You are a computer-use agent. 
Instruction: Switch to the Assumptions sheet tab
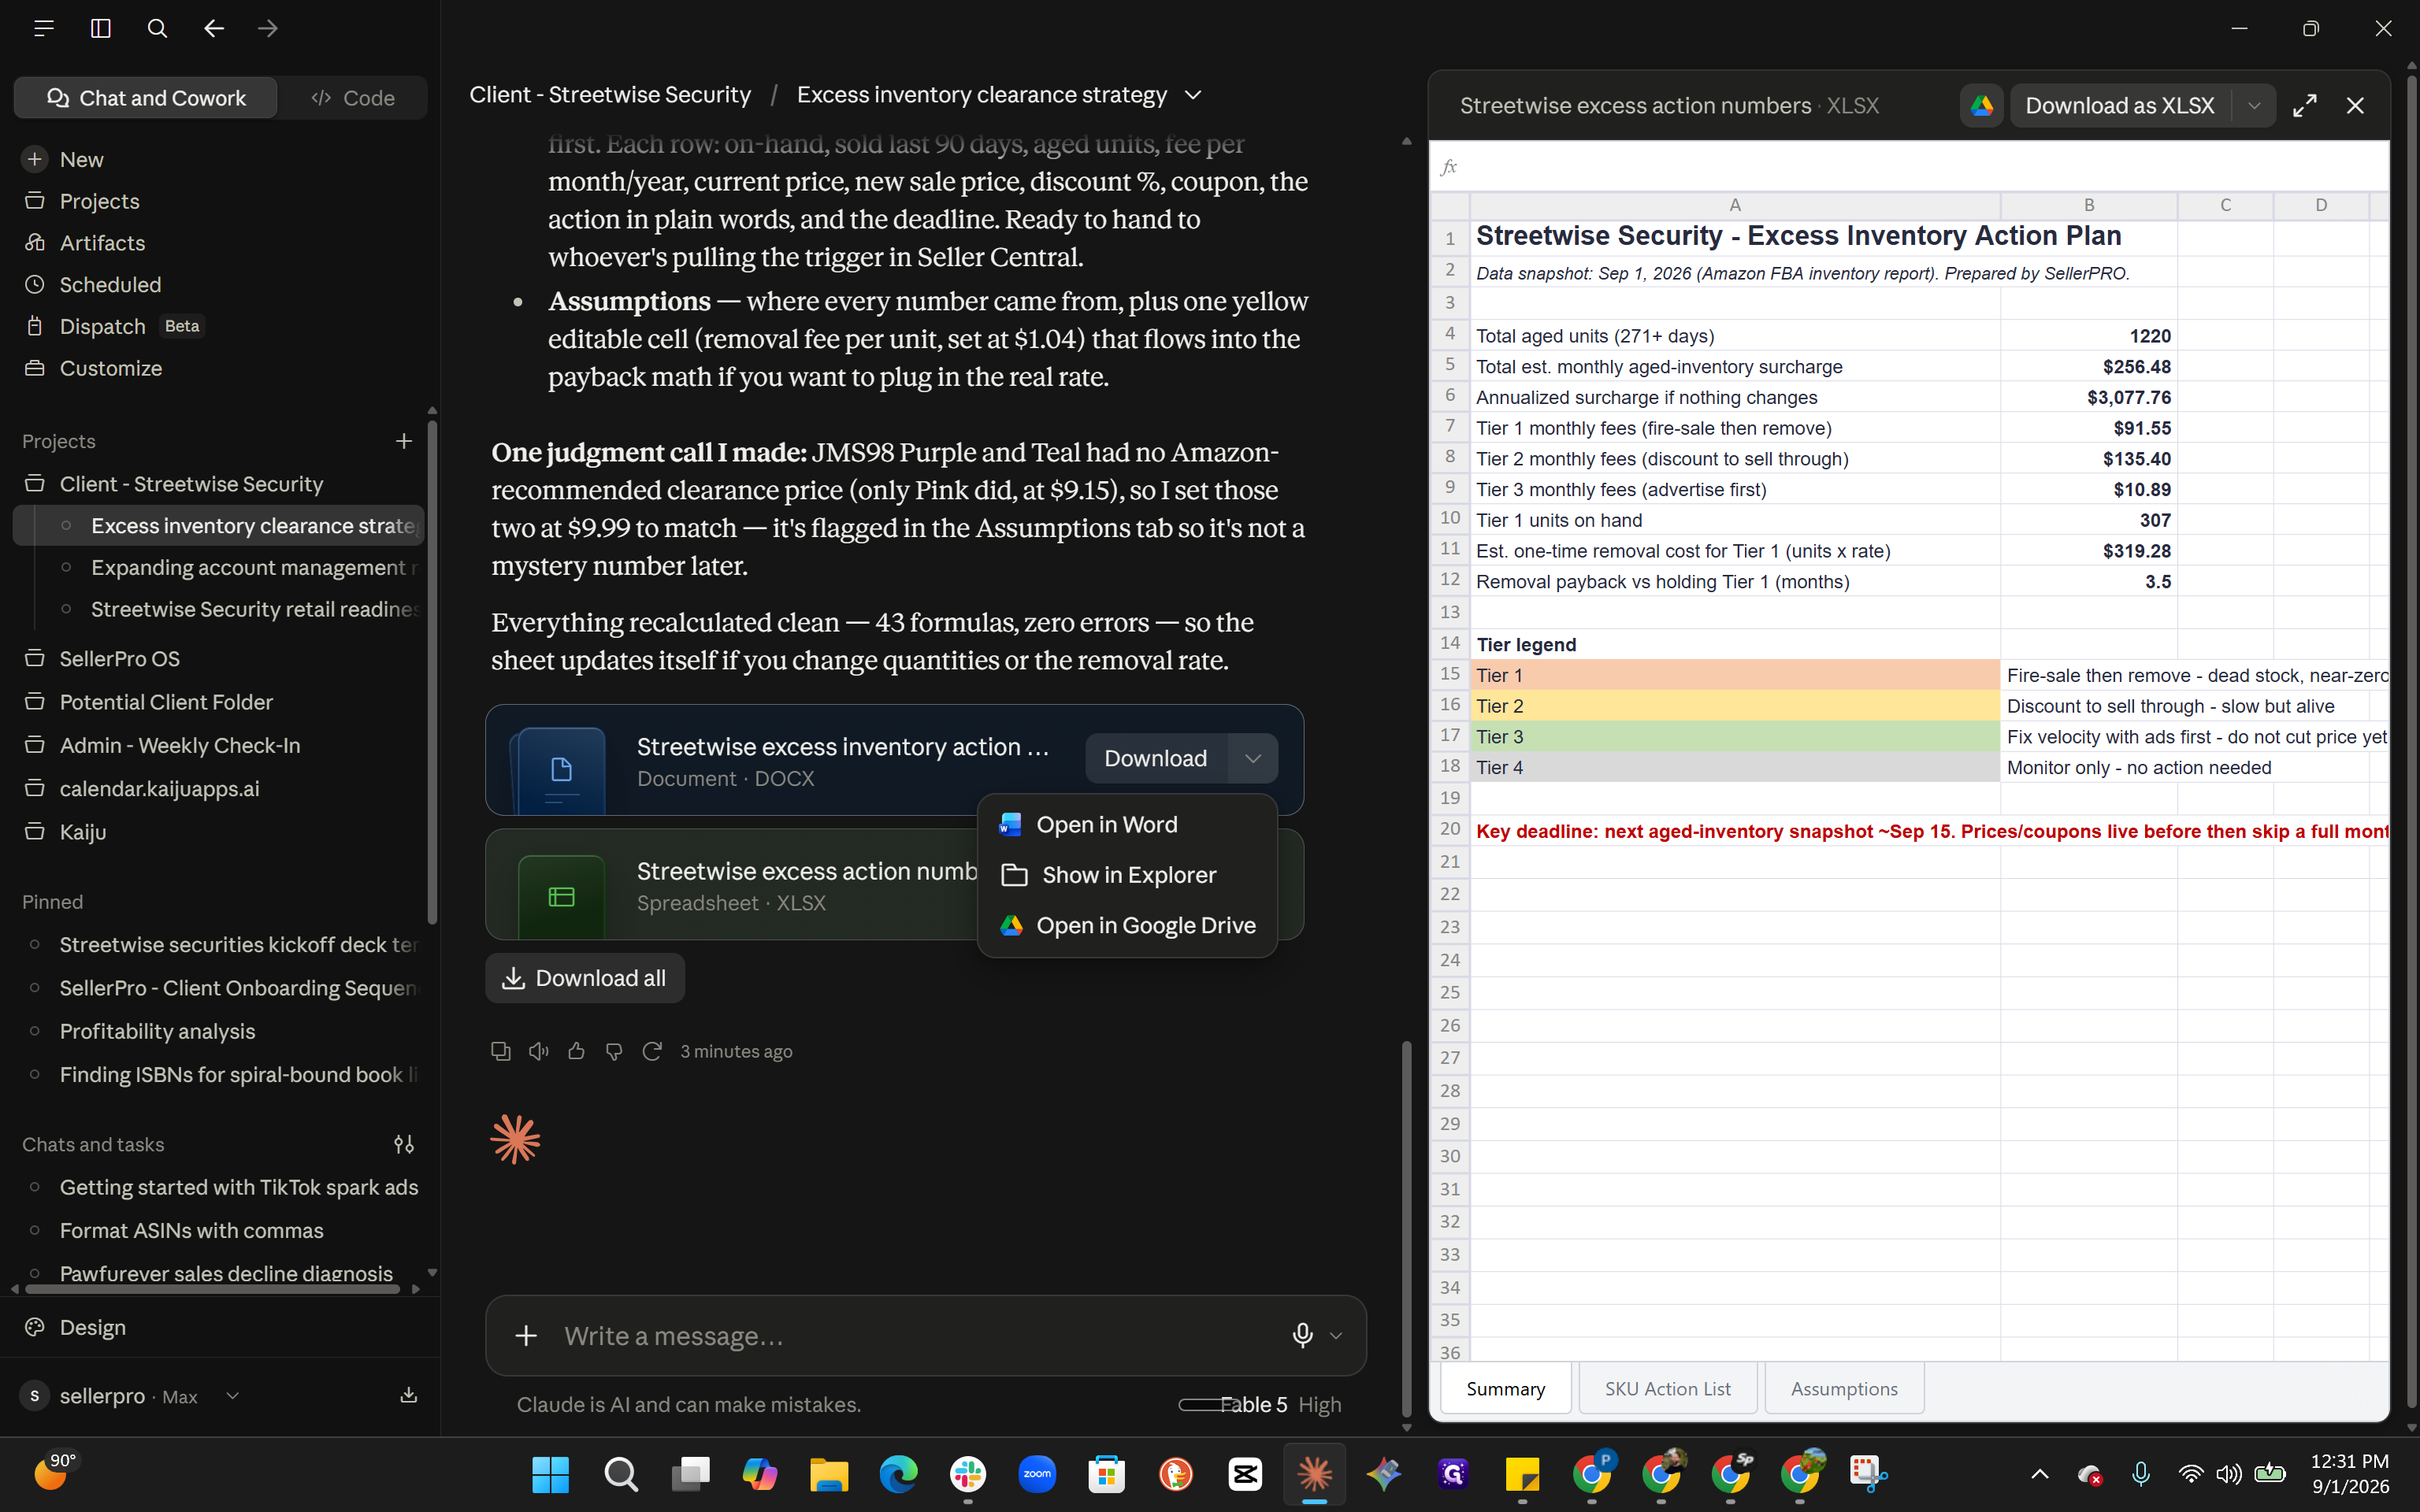tap(1843, 1388)
